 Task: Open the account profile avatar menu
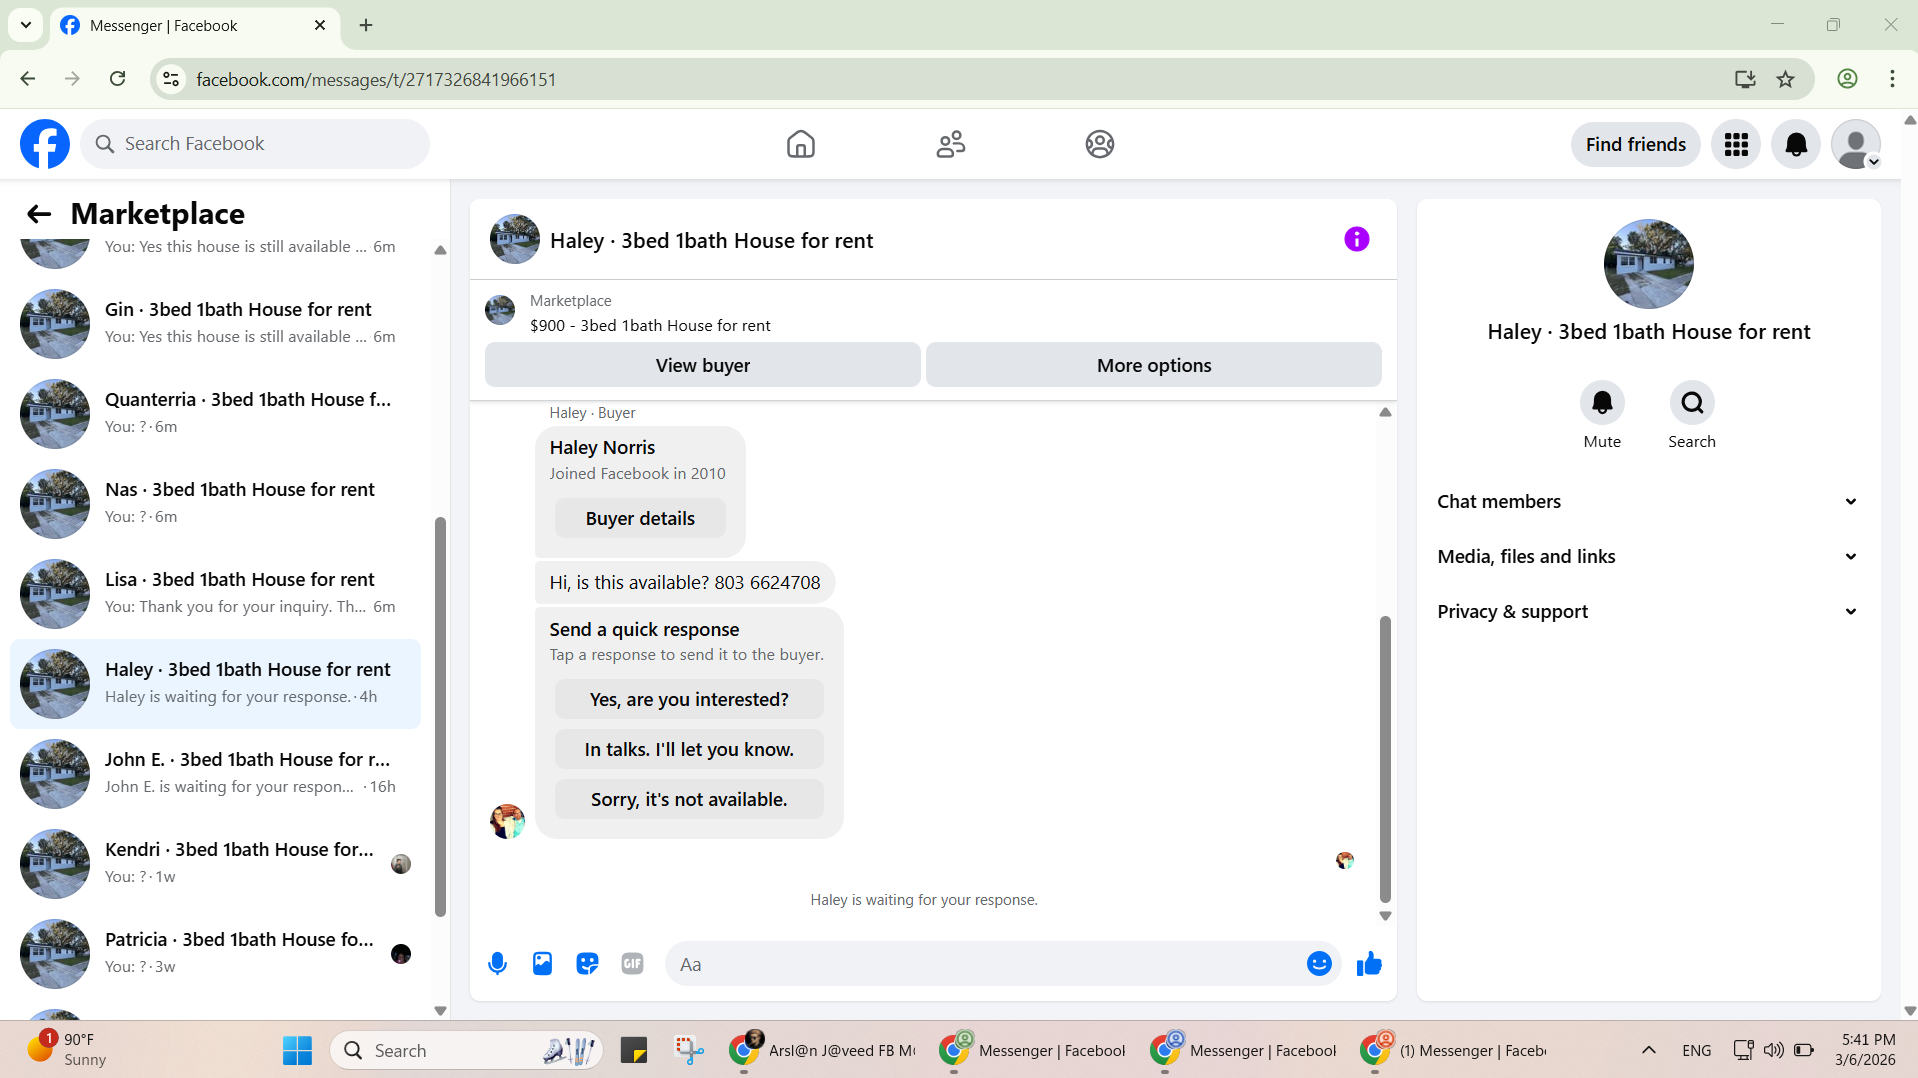1856,144
